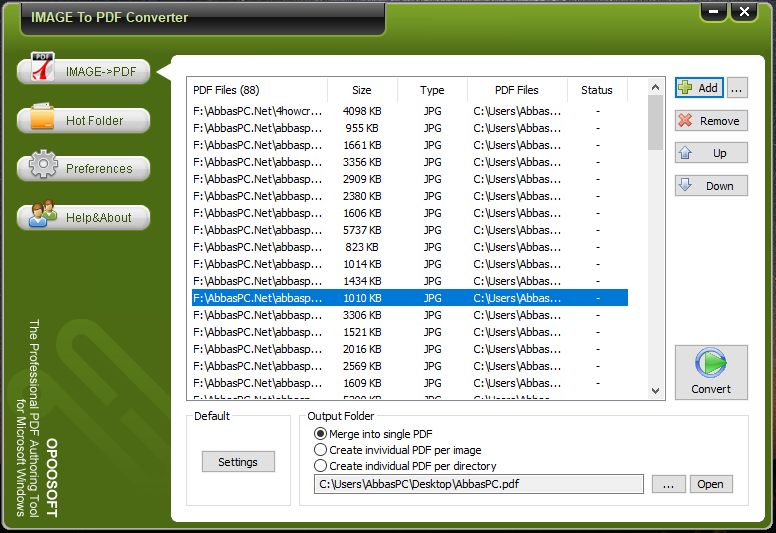
Task: Click the orange folder icon of Hot Folder
Action: (42, 116)
